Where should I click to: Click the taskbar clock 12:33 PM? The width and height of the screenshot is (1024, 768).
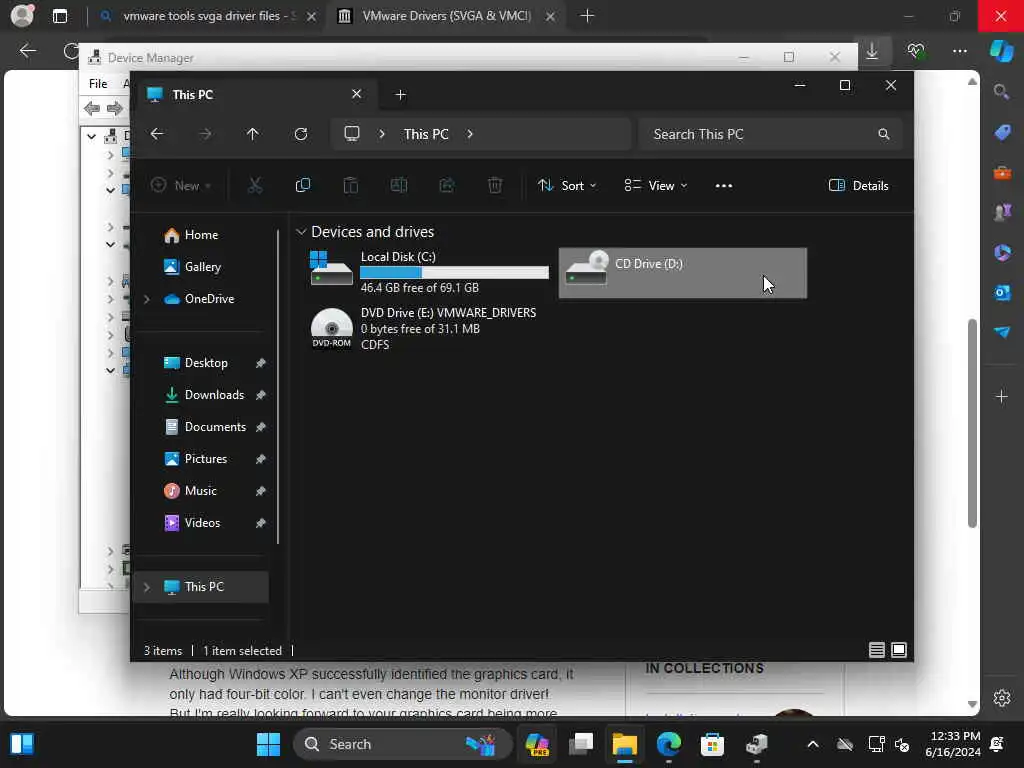[955, 736]
